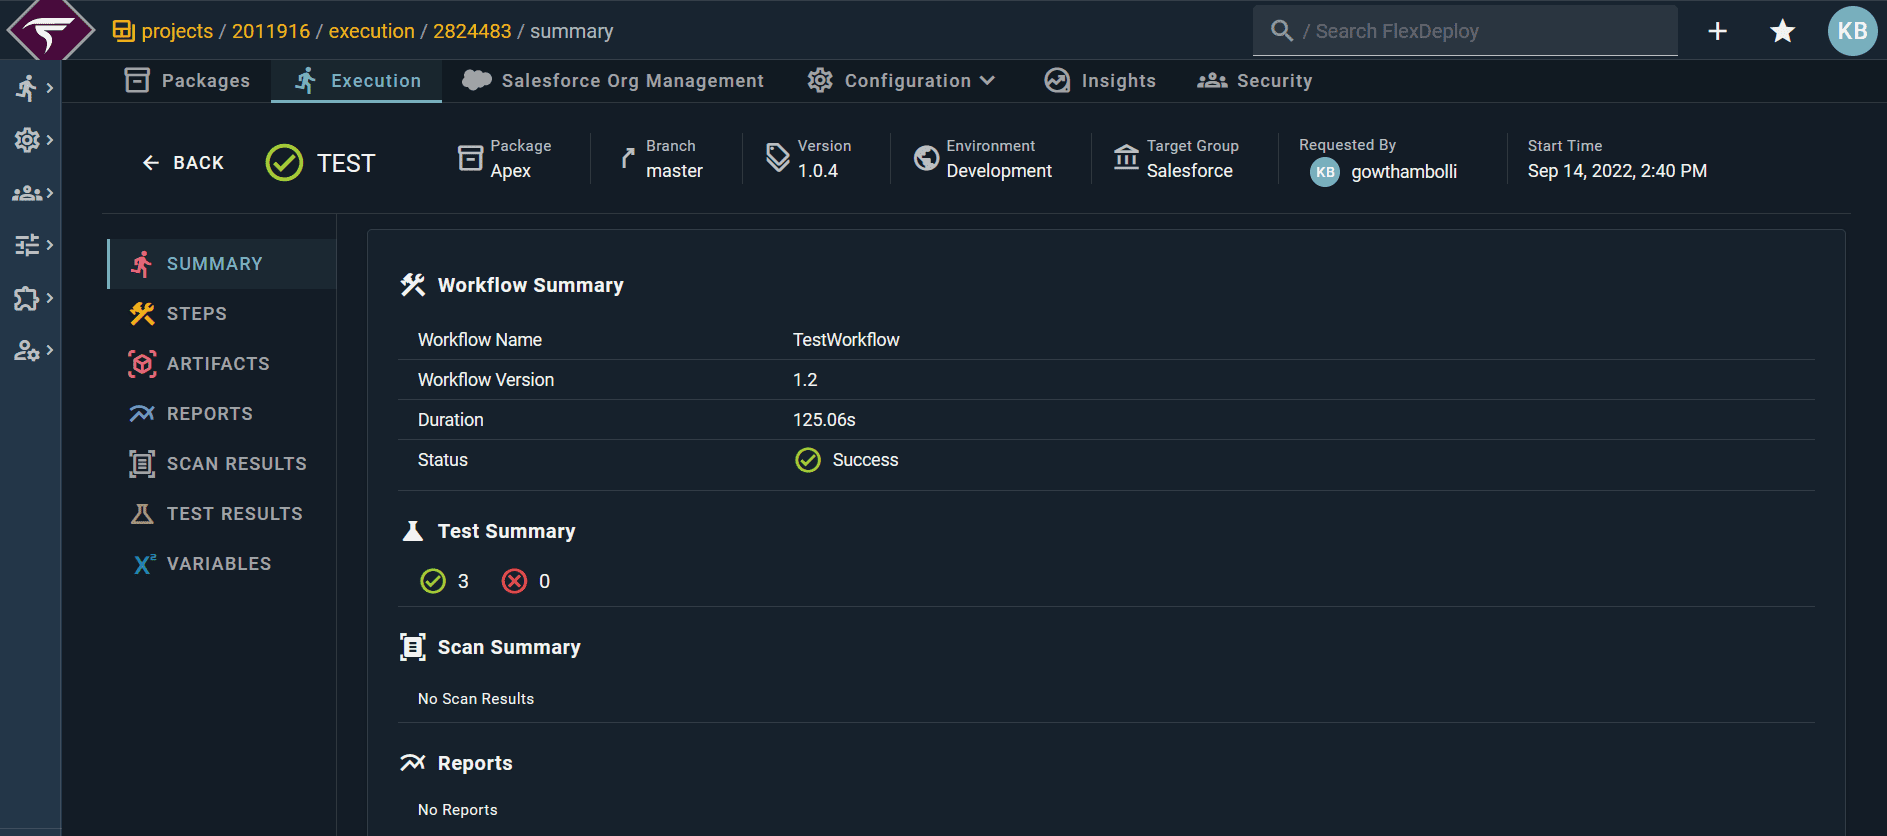This screenshot has height=836, width=1887.
Task: Switch to the Packages tab
Action: coord(187,81)
